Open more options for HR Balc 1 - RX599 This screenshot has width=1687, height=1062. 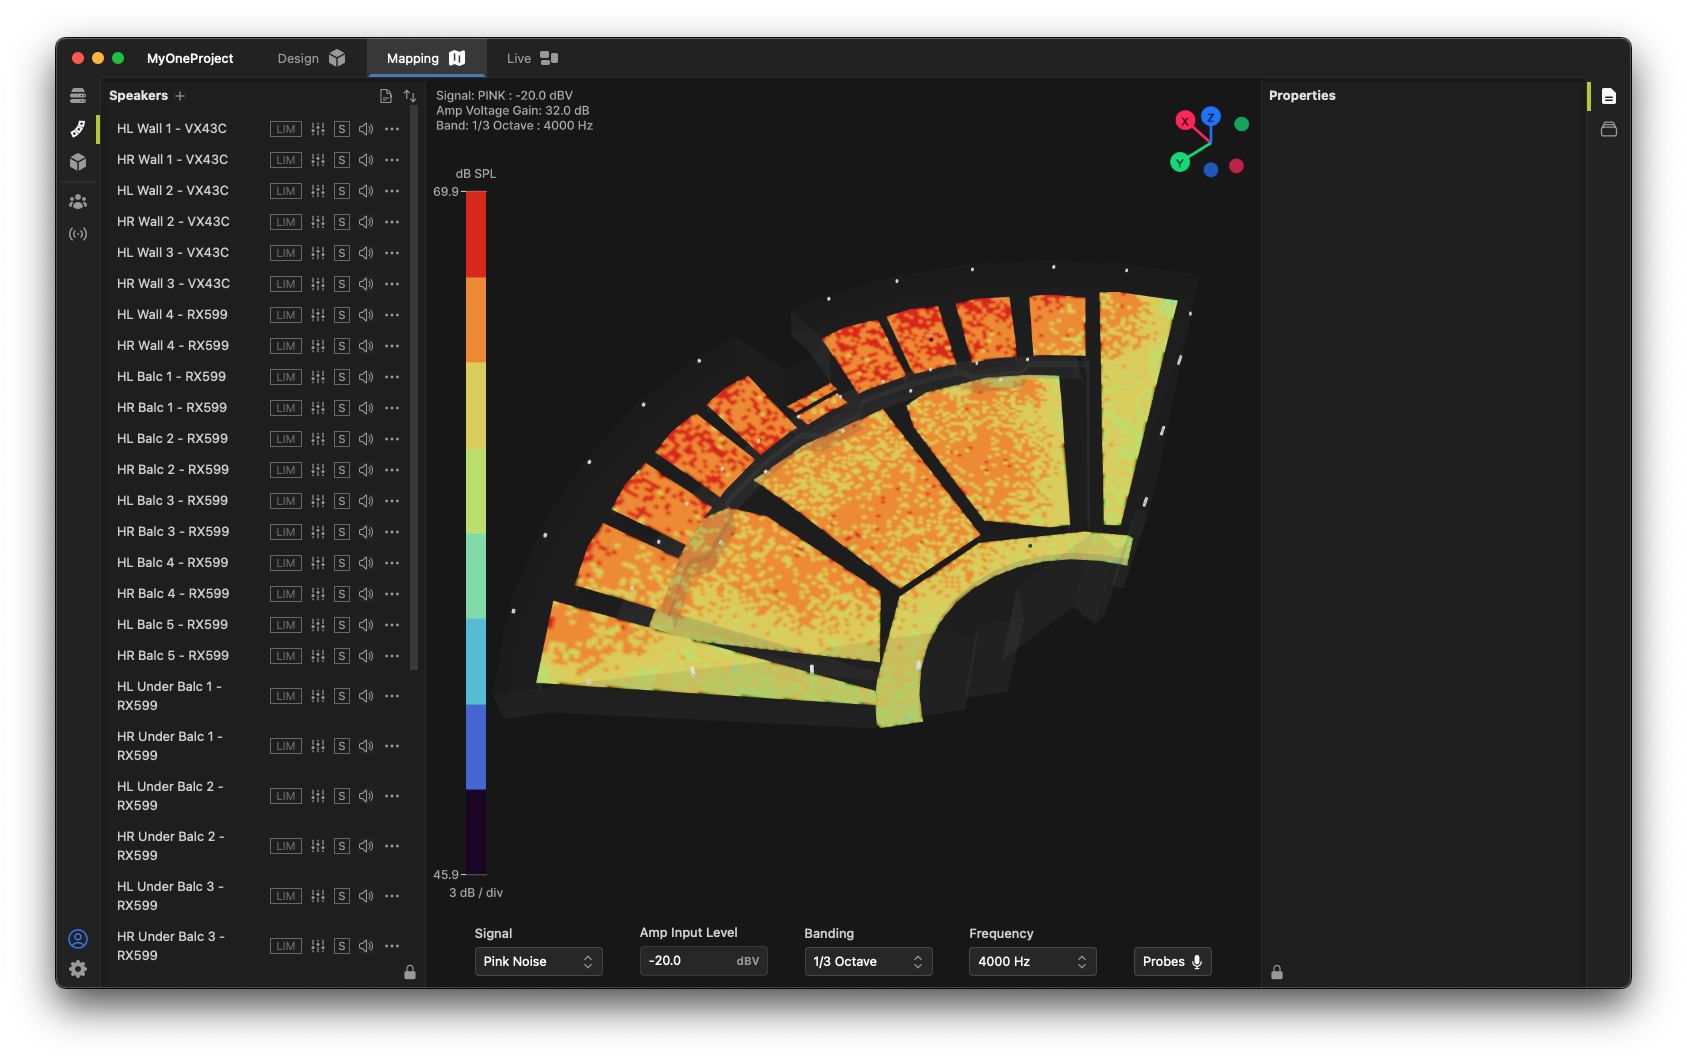click(x=392, y=408)
